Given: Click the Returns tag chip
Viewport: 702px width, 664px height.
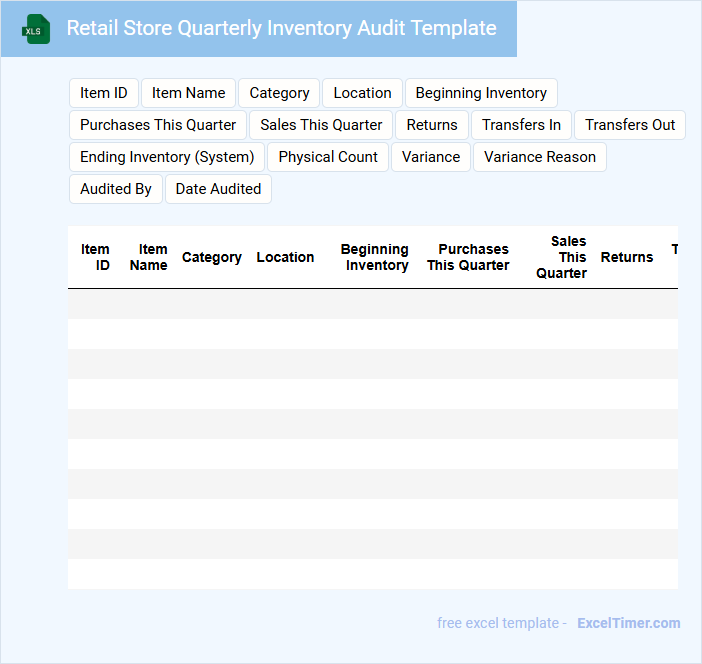Looking at the screenshot, I should 432,125.
